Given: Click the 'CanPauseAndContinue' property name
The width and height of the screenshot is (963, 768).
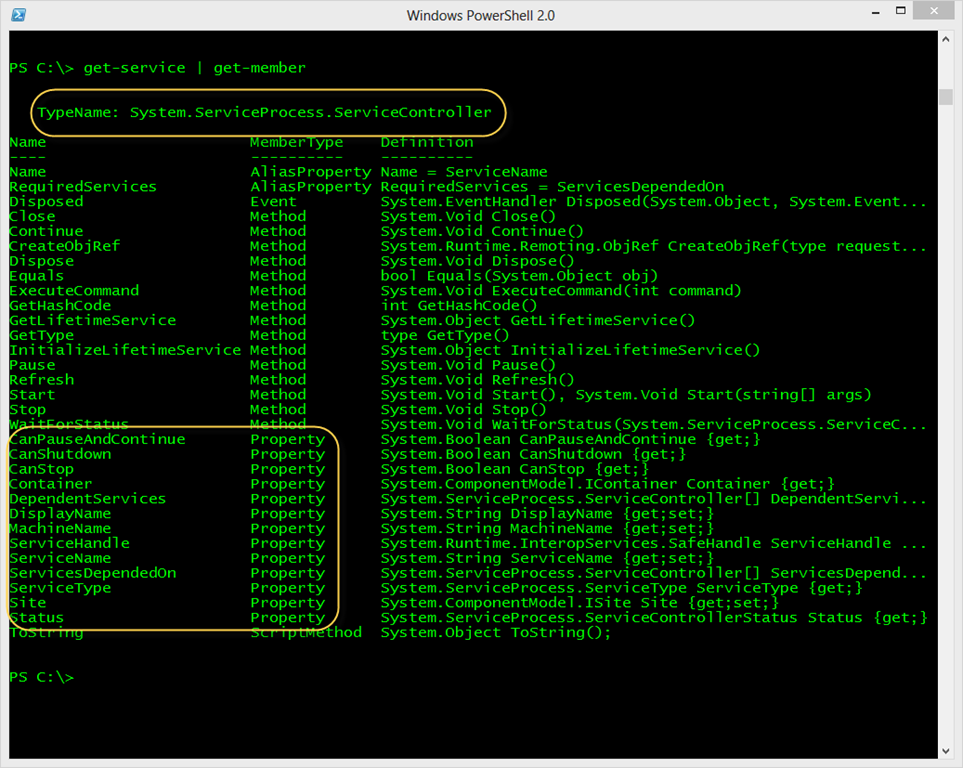Looking at the screenshot, I should pos(97,439).
